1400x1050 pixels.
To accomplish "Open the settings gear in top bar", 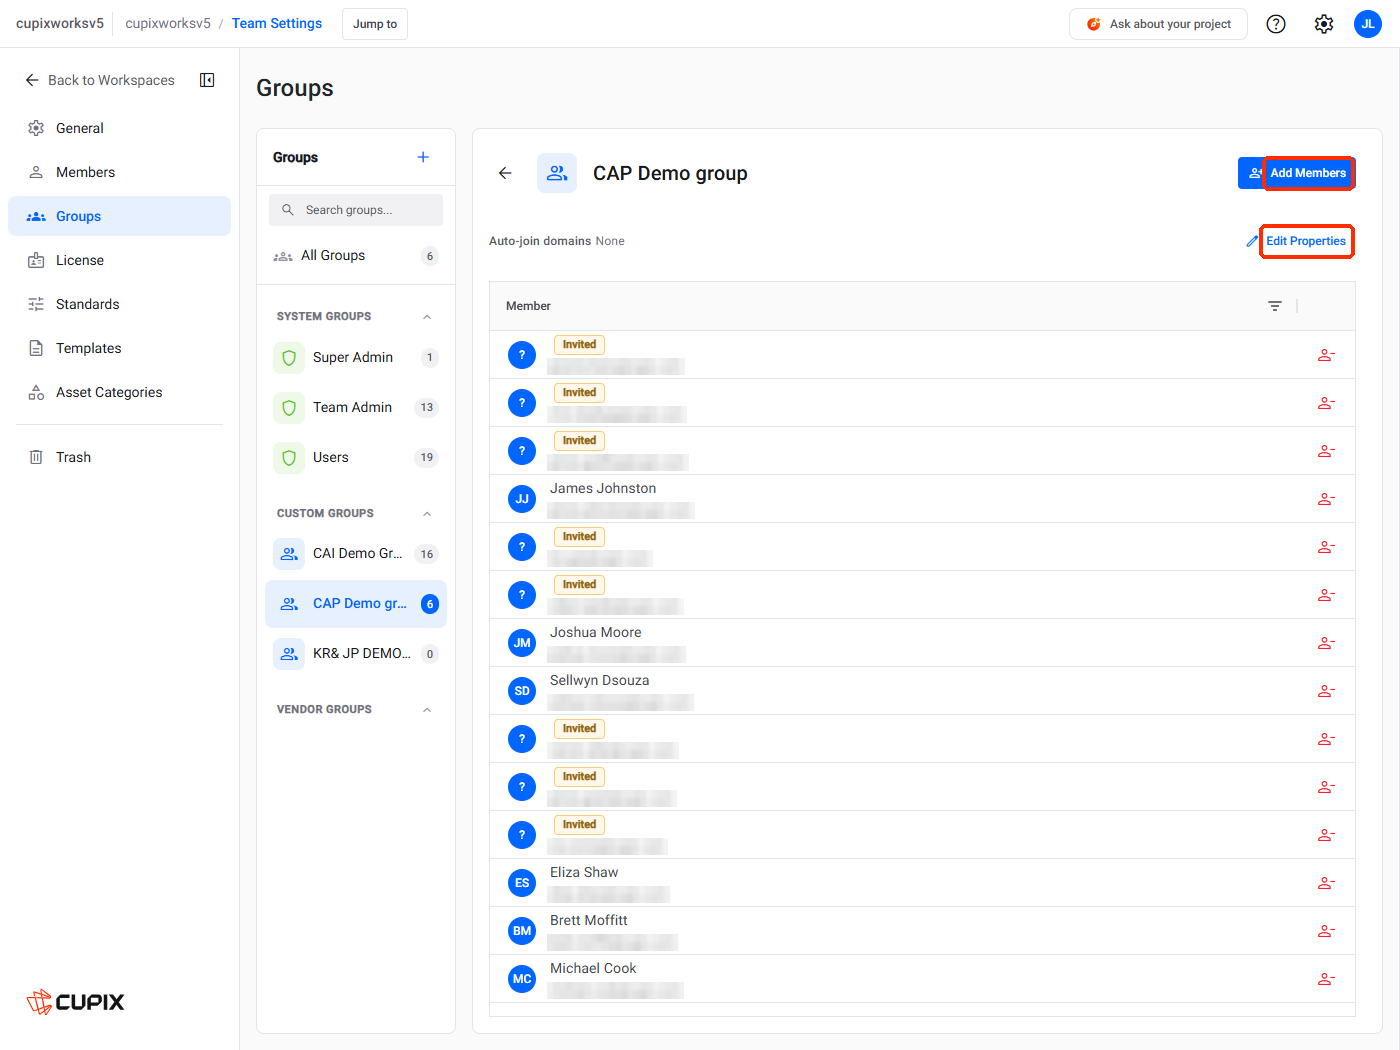I will point(1324,24).
